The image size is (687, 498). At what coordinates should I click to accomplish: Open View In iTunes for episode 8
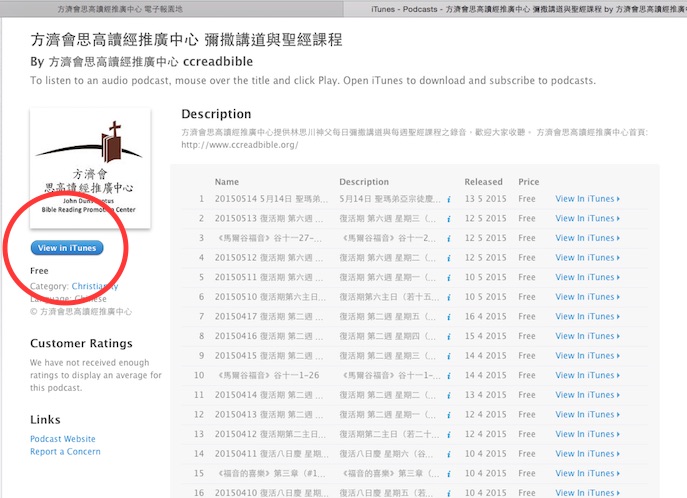point(588,336)
